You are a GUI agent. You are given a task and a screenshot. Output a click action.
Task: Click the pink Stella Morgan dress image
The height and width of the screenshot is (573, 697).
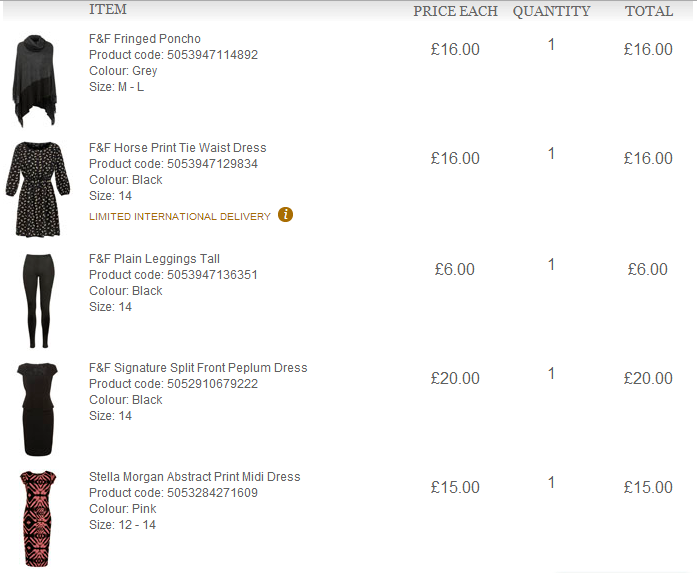point(37,518)
